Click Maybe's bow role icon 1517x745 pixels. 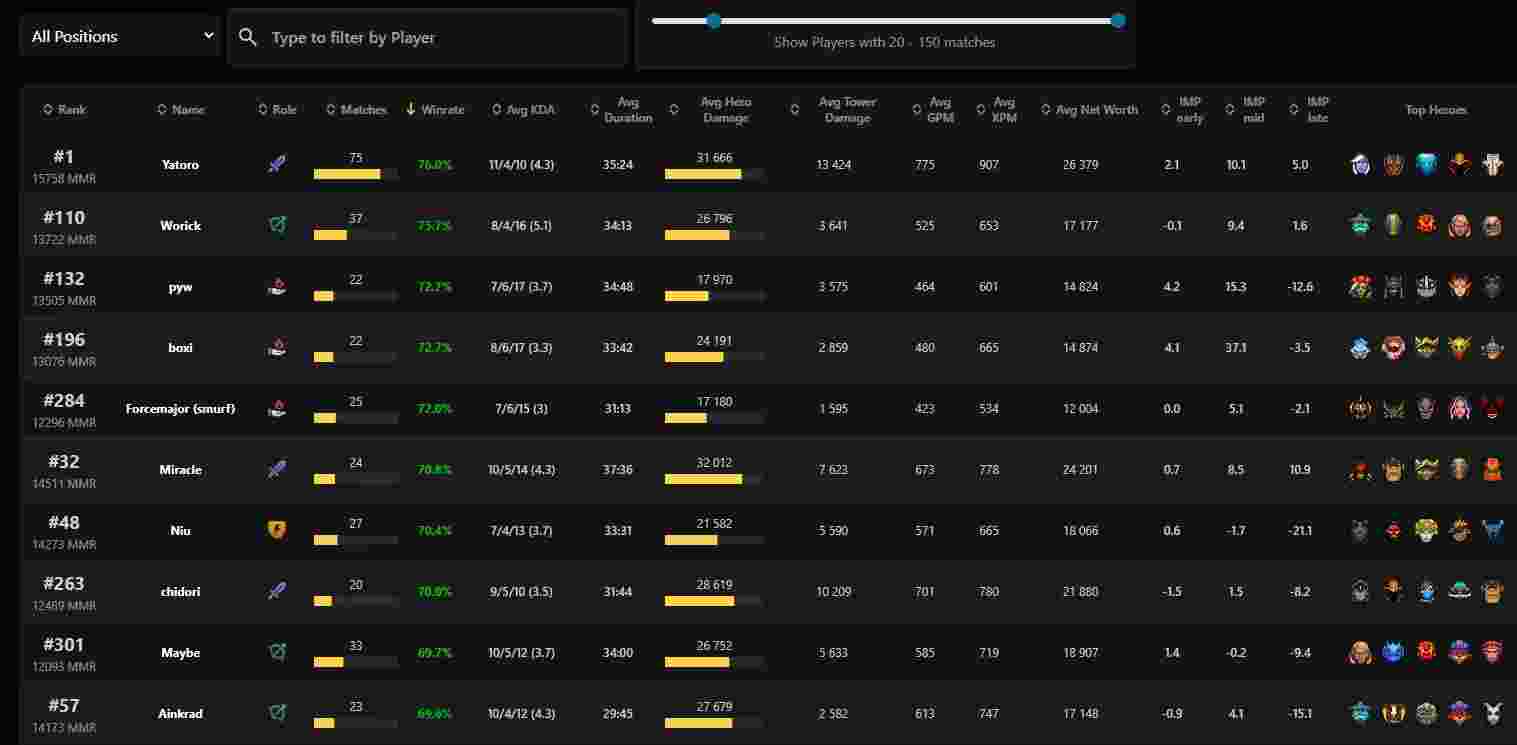coord(277,652)
